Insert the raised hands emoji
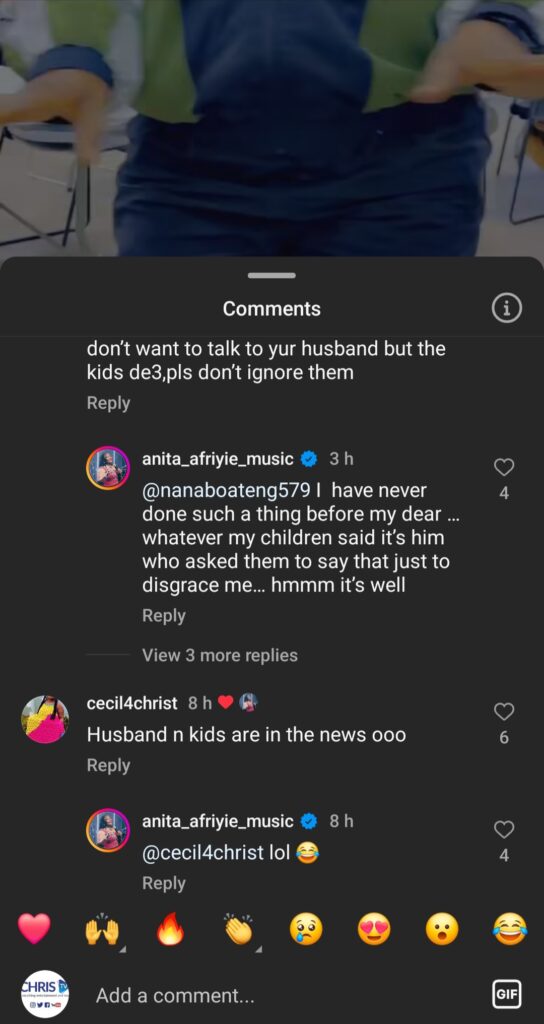 [x=102, y=929]
